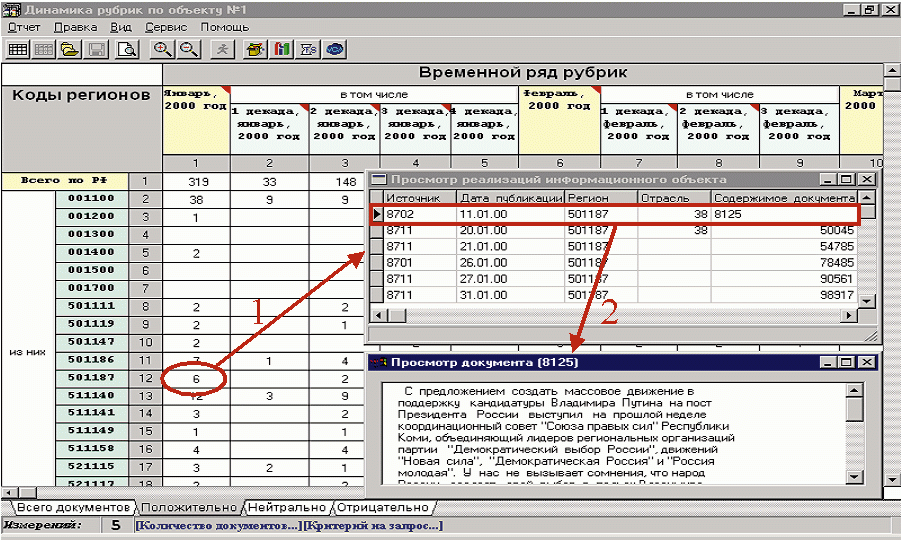Open the Помощь menu
The height and width of the screenshot is (540, 901).
225,27
